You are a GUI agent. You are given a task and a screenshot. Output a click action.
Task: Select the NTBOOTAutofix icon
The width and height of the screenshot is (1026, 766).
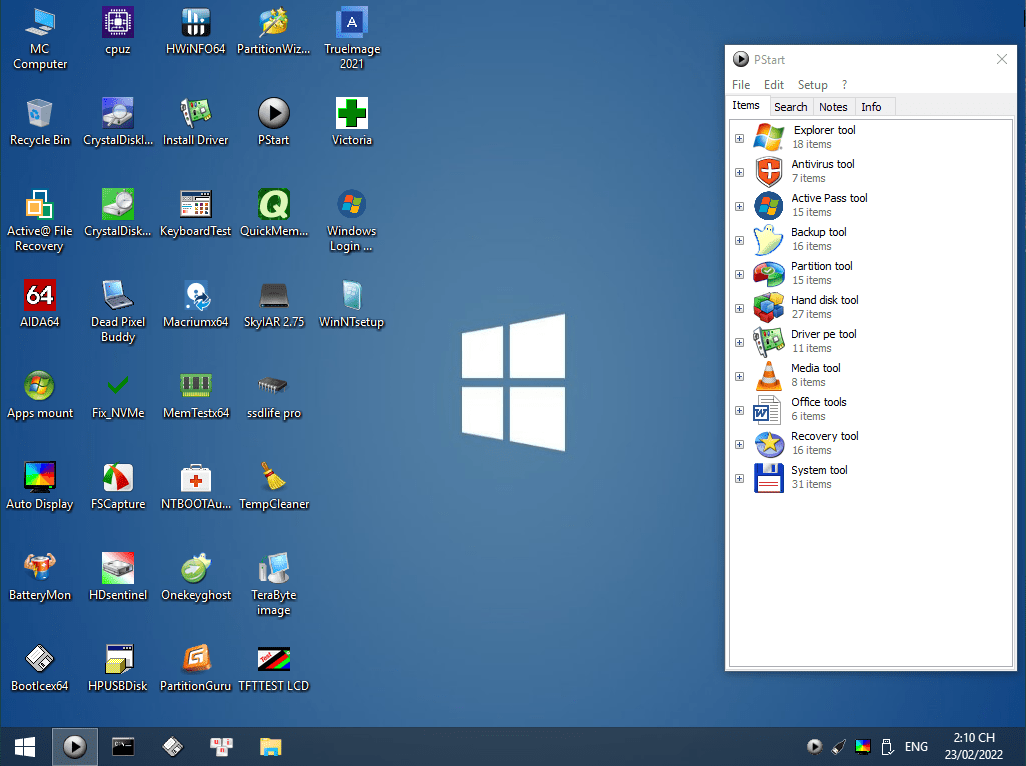pyautogui.click(x=196, y=485)
